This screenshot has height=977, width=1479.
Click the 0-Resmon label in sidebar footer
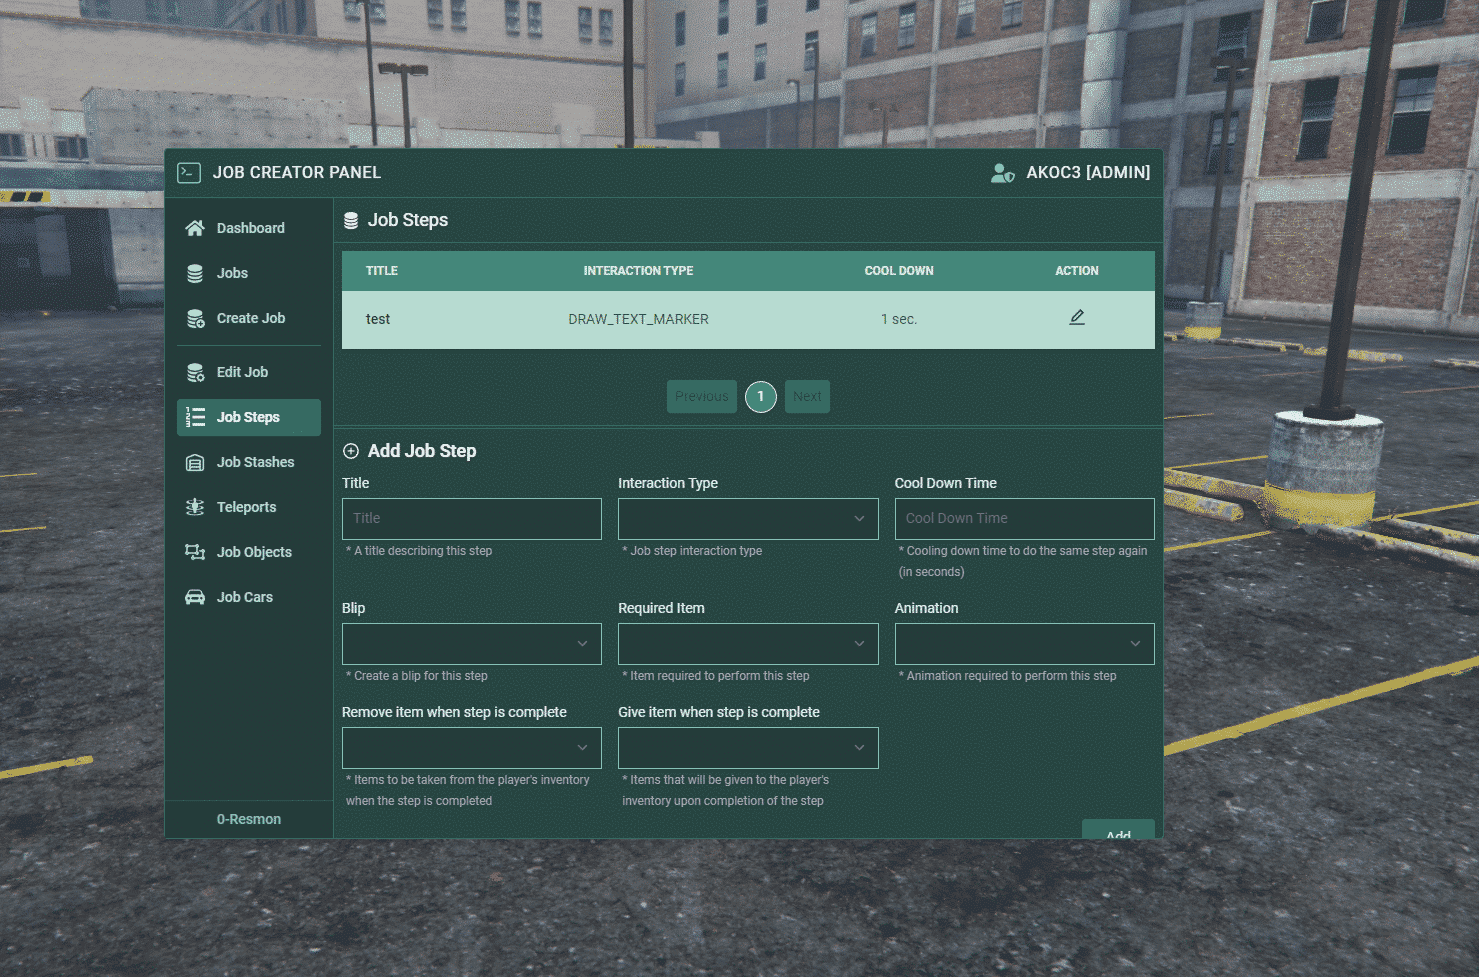click(x=249, y=819)
